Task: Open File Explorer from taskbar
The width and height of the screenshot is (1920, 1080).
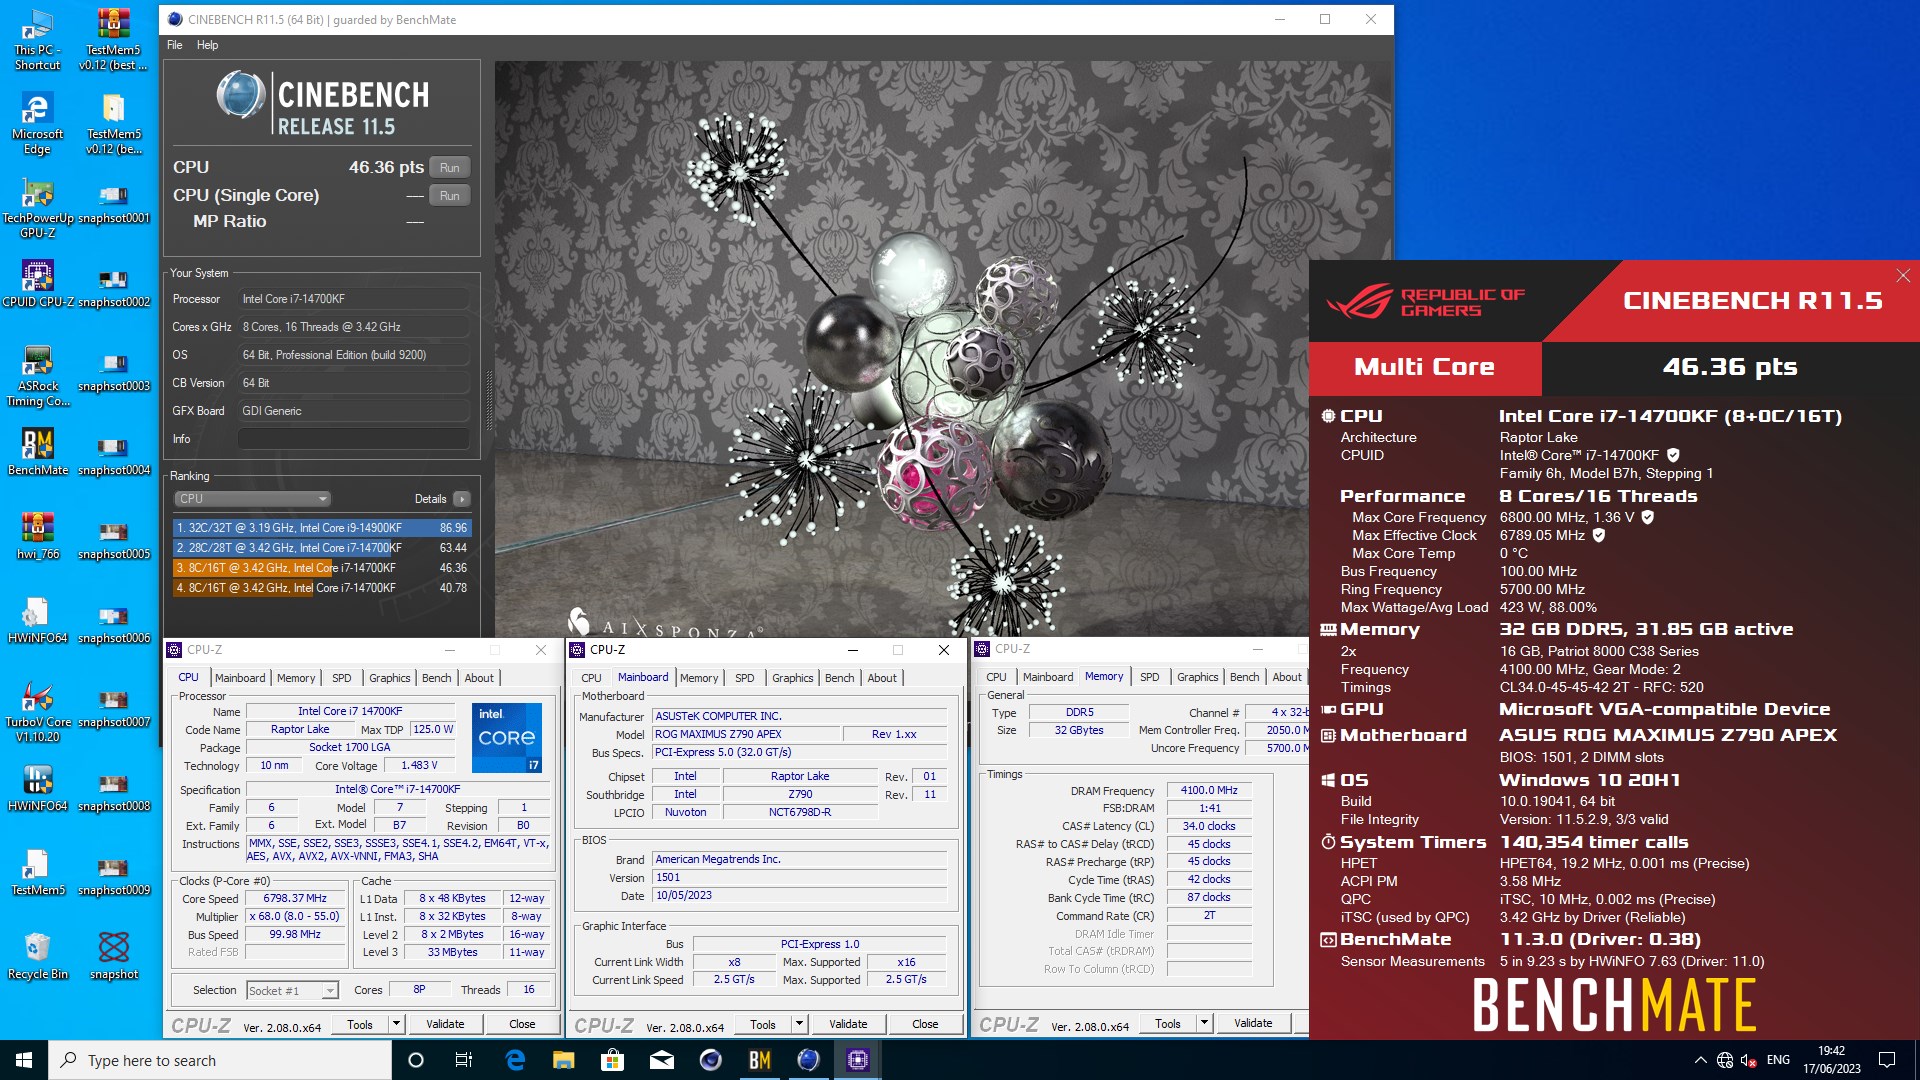Action: pos(564,1060)
